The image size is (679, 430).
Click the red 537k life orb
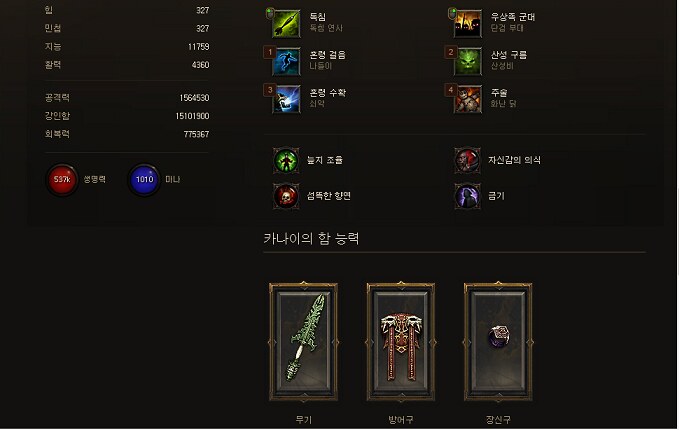point(62,179)
